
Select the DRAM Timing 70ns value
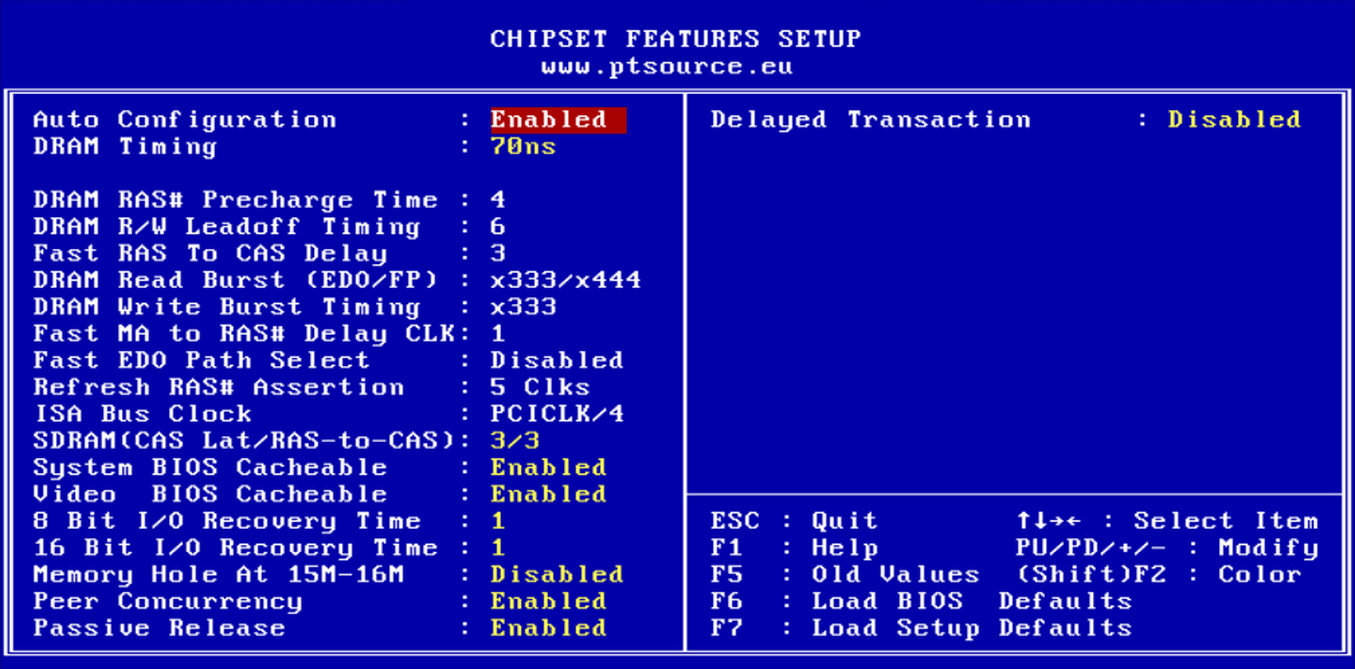(x=523, y=147)
